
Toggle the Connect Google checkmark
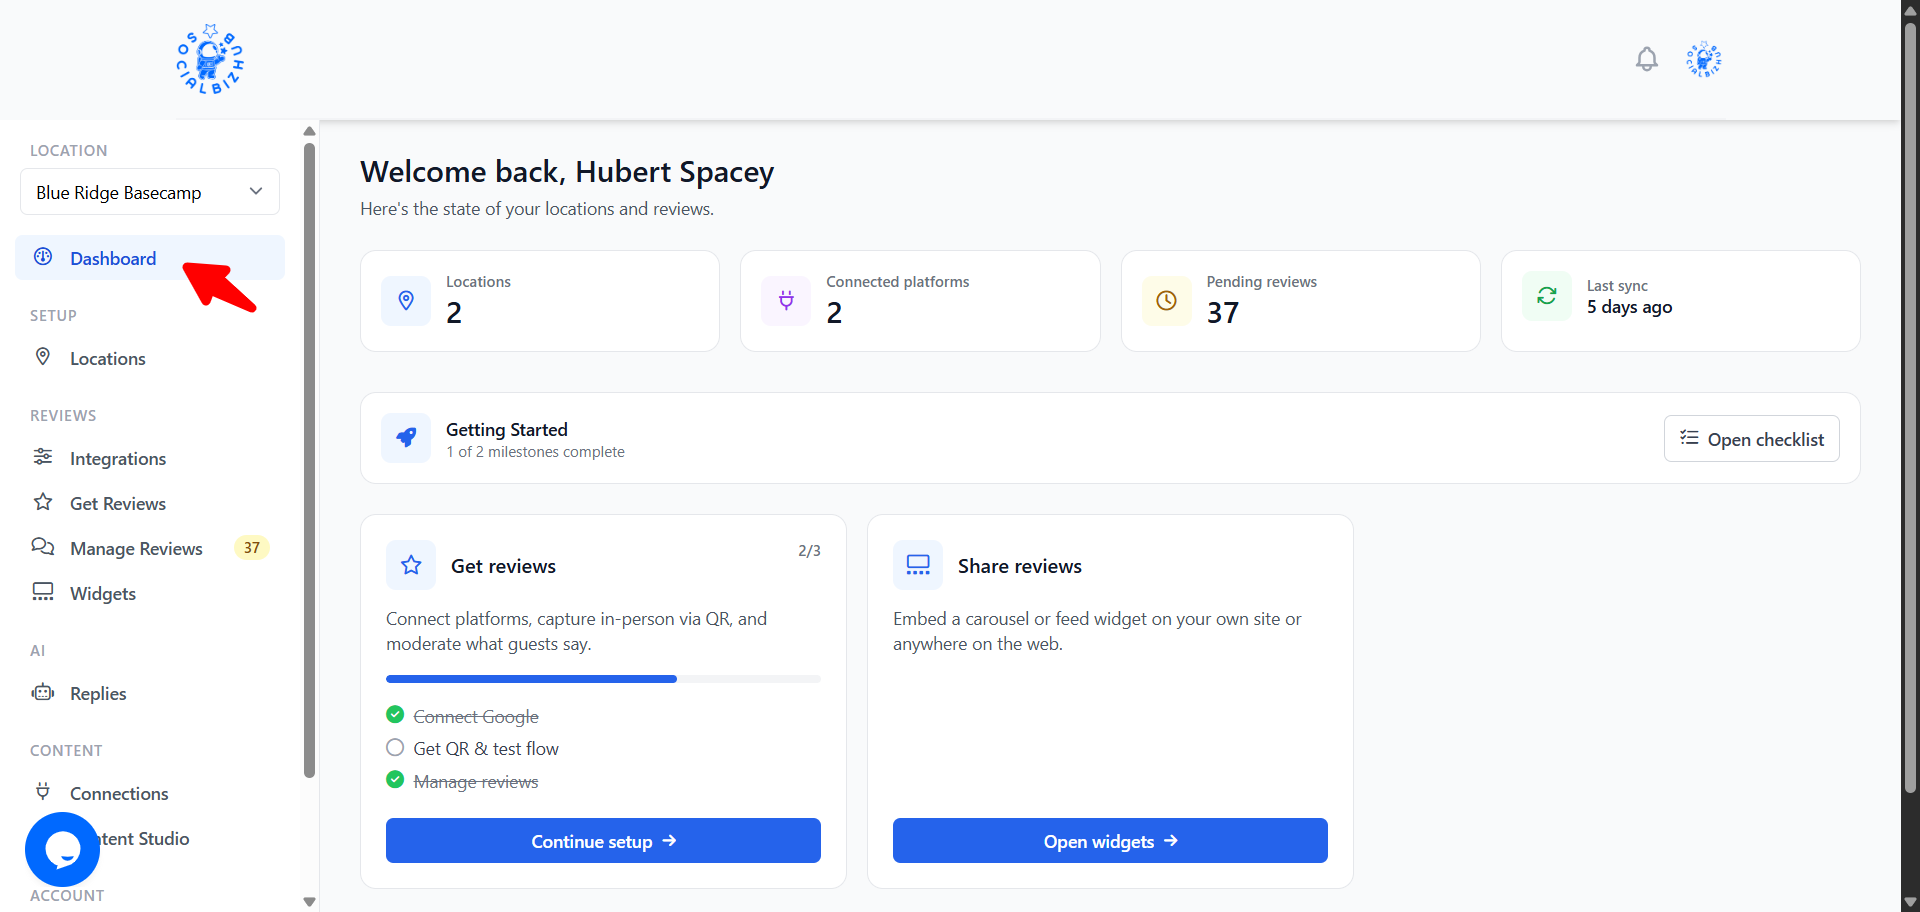pyautogui.click(x=395, y=715)
